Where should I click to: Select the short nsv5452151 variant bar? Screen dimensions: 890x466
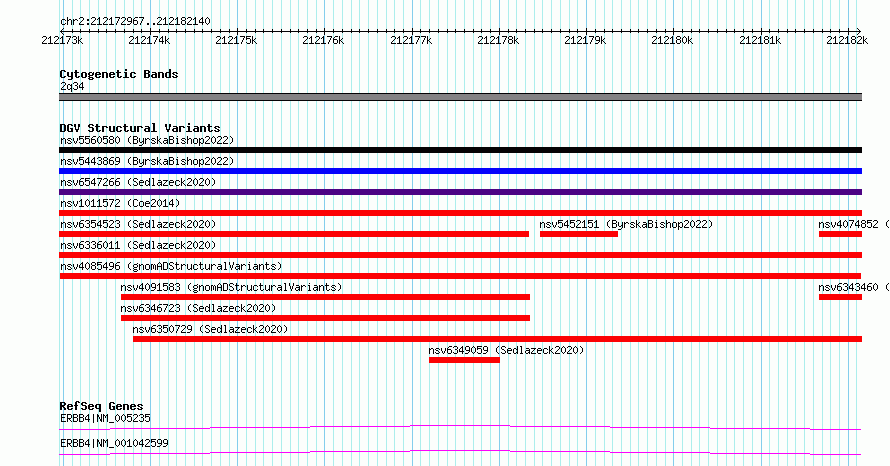pos(578,234)
